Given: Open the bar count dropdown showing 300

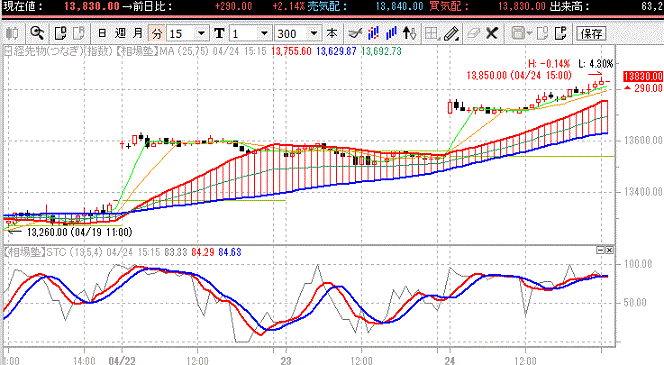Looking at the screenshot, I should click(314, 33).
